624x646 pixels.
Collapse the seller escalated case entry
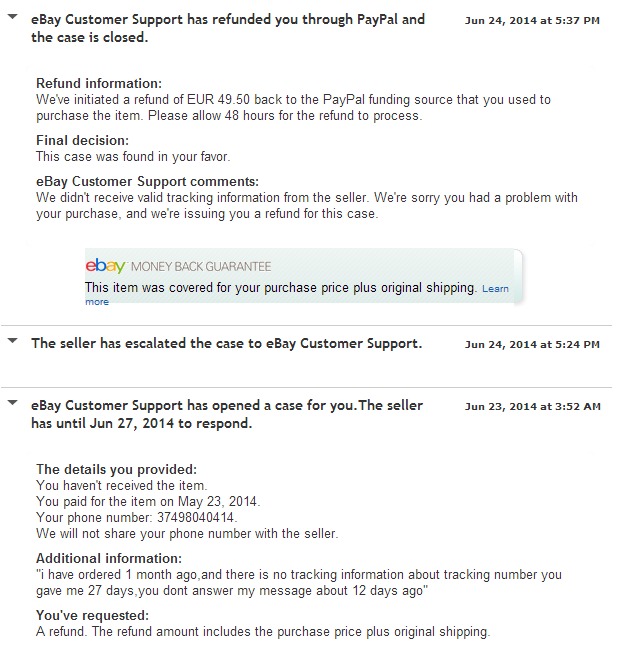pyautogui.click(x=13, y=341)
